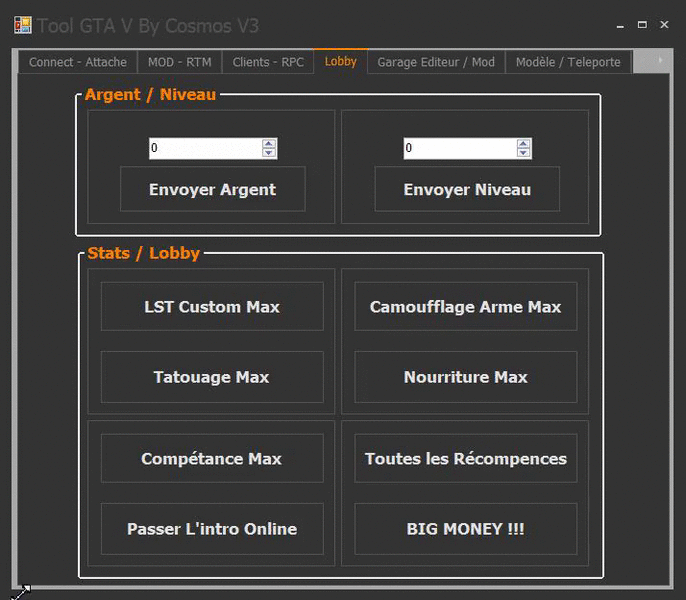Viewport: 686px width, 600px height.
Task: Hit the BIG MONEY !!! button
Action: [466, 529]
